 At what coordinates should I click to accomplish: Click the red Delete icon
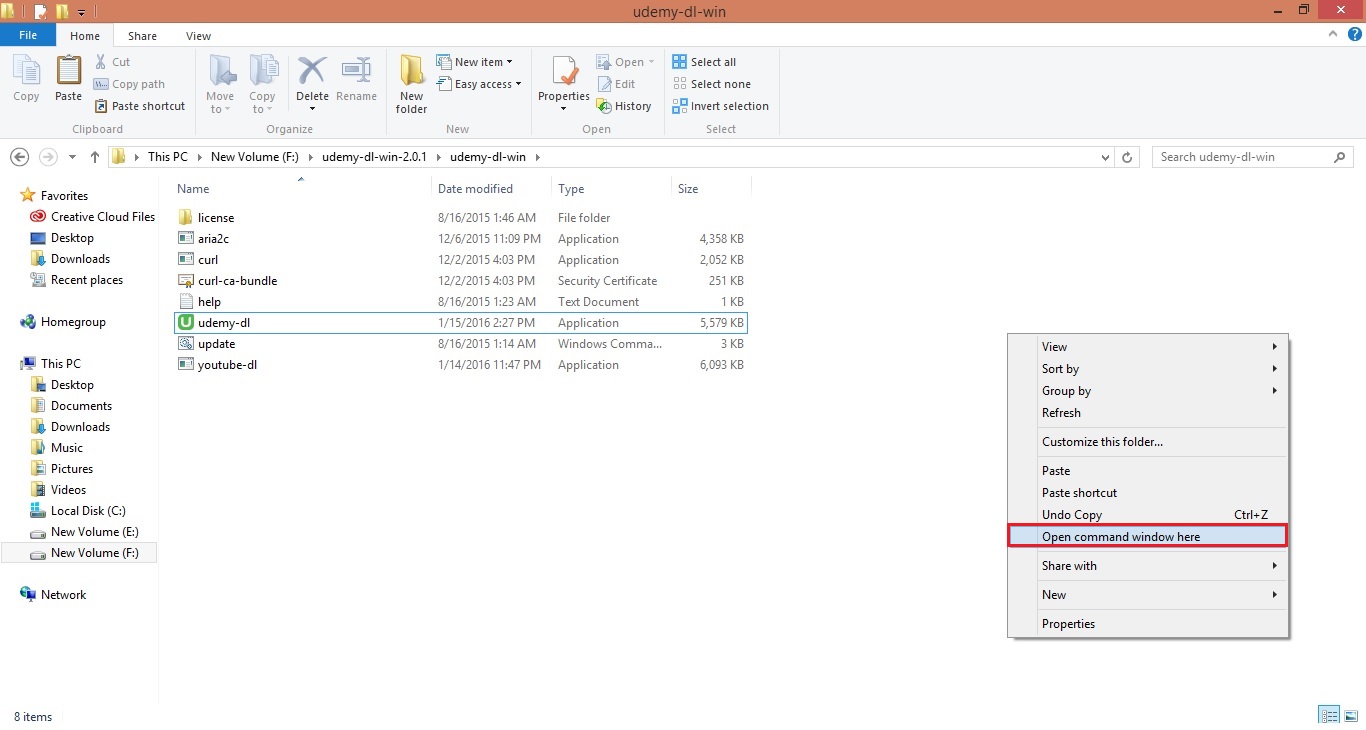(x=312, y=73)
